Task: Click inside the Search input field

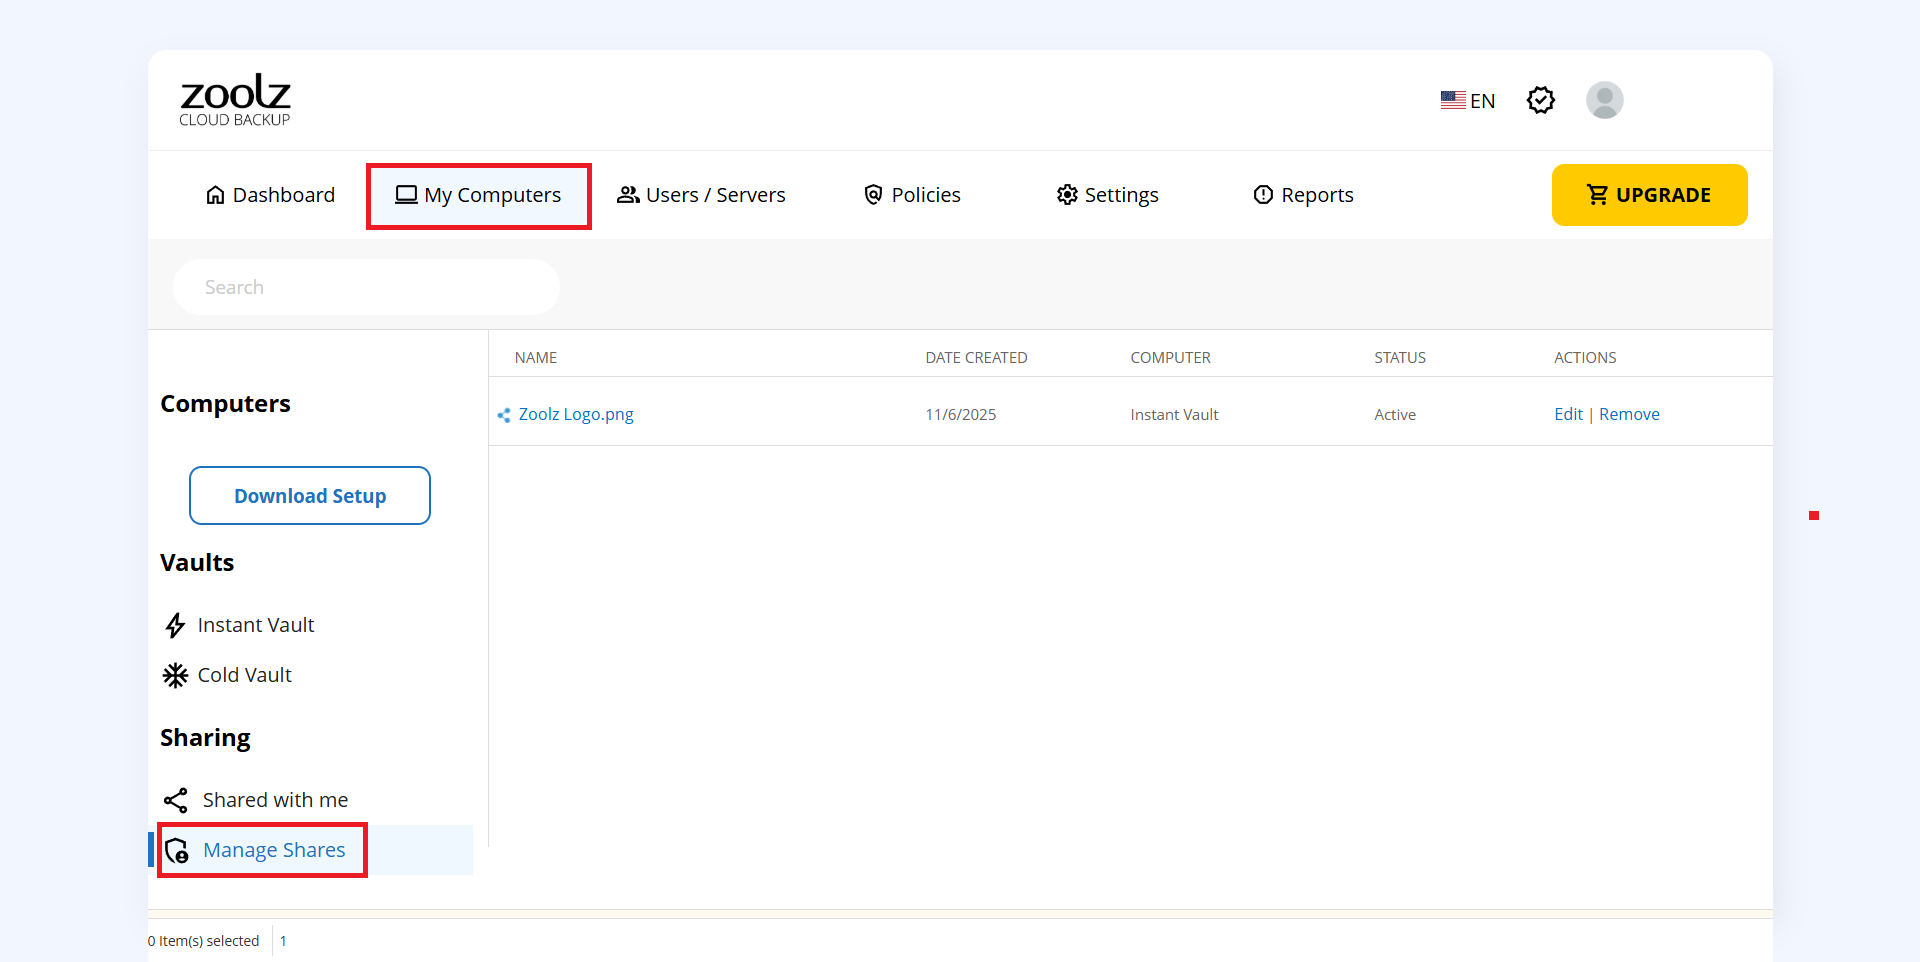Action: [366, 287]
